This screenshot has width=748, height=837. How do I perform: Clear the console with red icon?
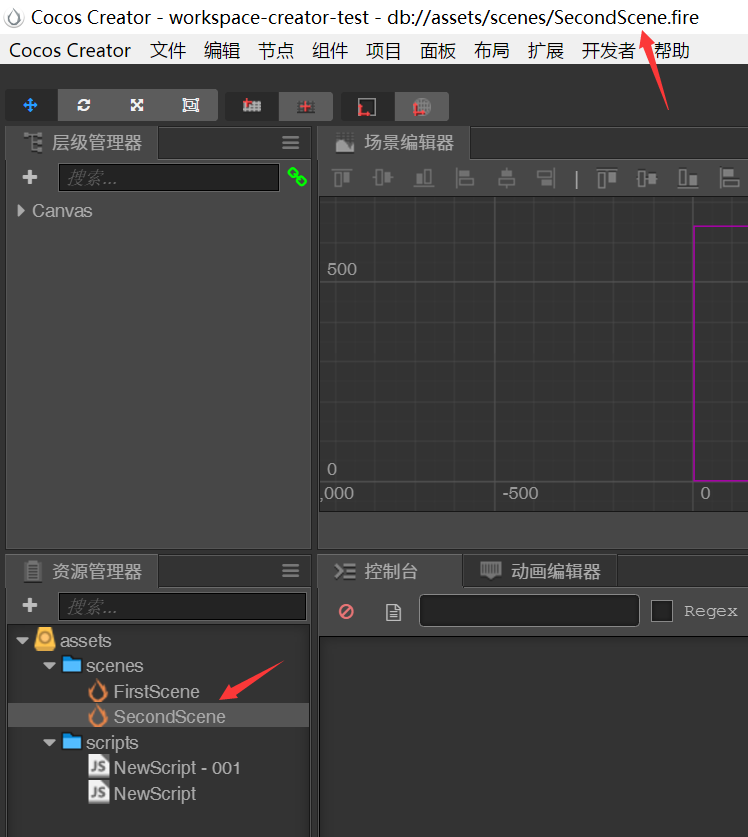[x=346, y=611]
